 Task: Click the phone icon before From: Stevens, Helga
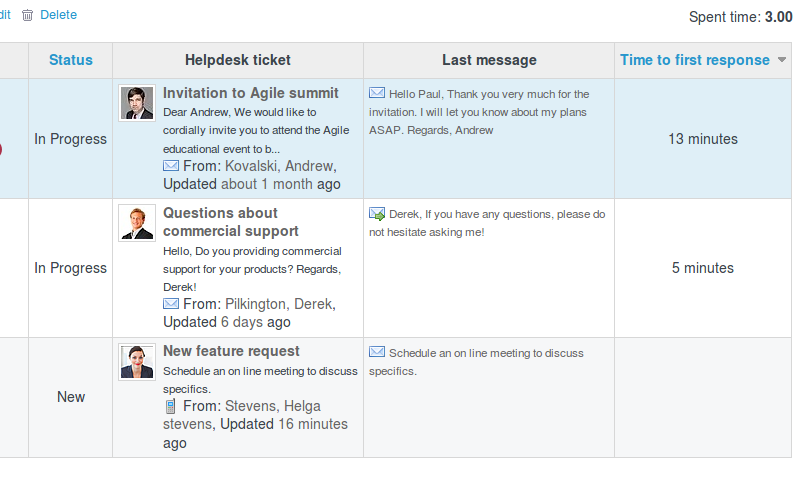click(x=170, y=407)
